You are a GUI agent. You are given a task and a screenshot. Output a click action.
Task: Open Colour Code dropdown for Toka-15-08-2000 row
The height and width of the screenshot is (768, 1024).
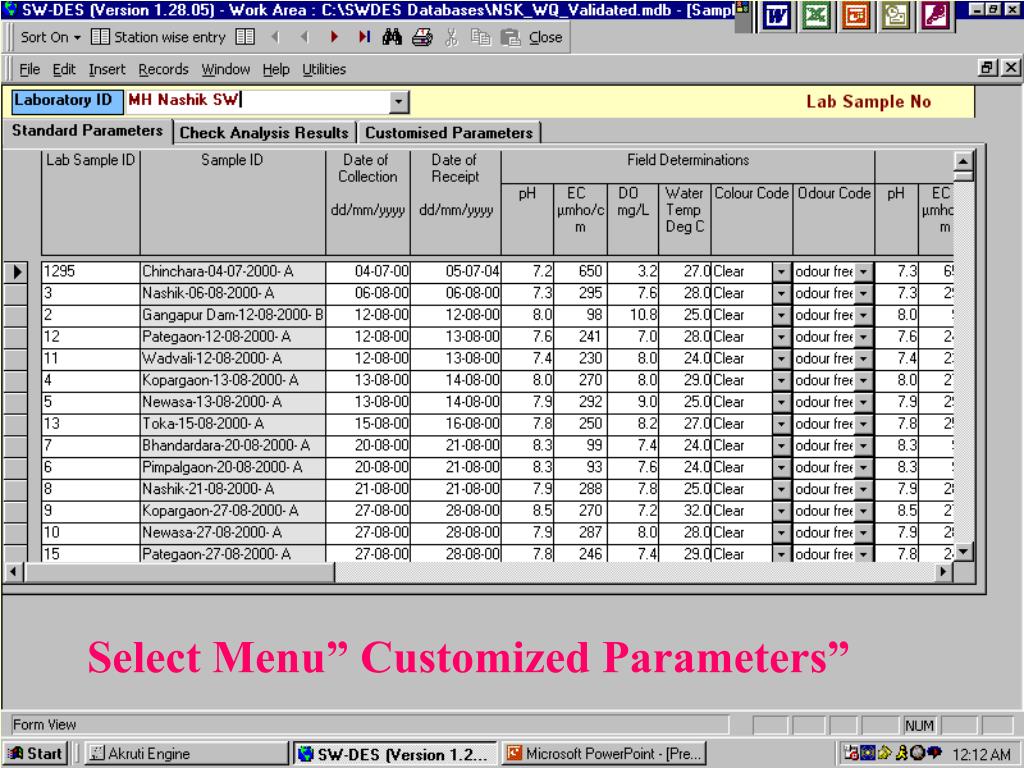781,424
